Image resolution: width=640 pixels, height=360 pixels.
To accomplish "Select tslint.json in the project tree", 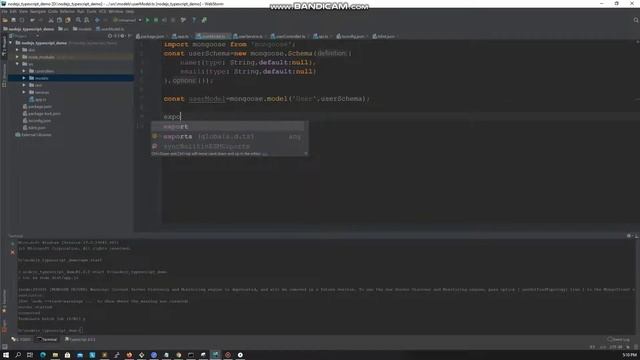I will coord(34,128).
